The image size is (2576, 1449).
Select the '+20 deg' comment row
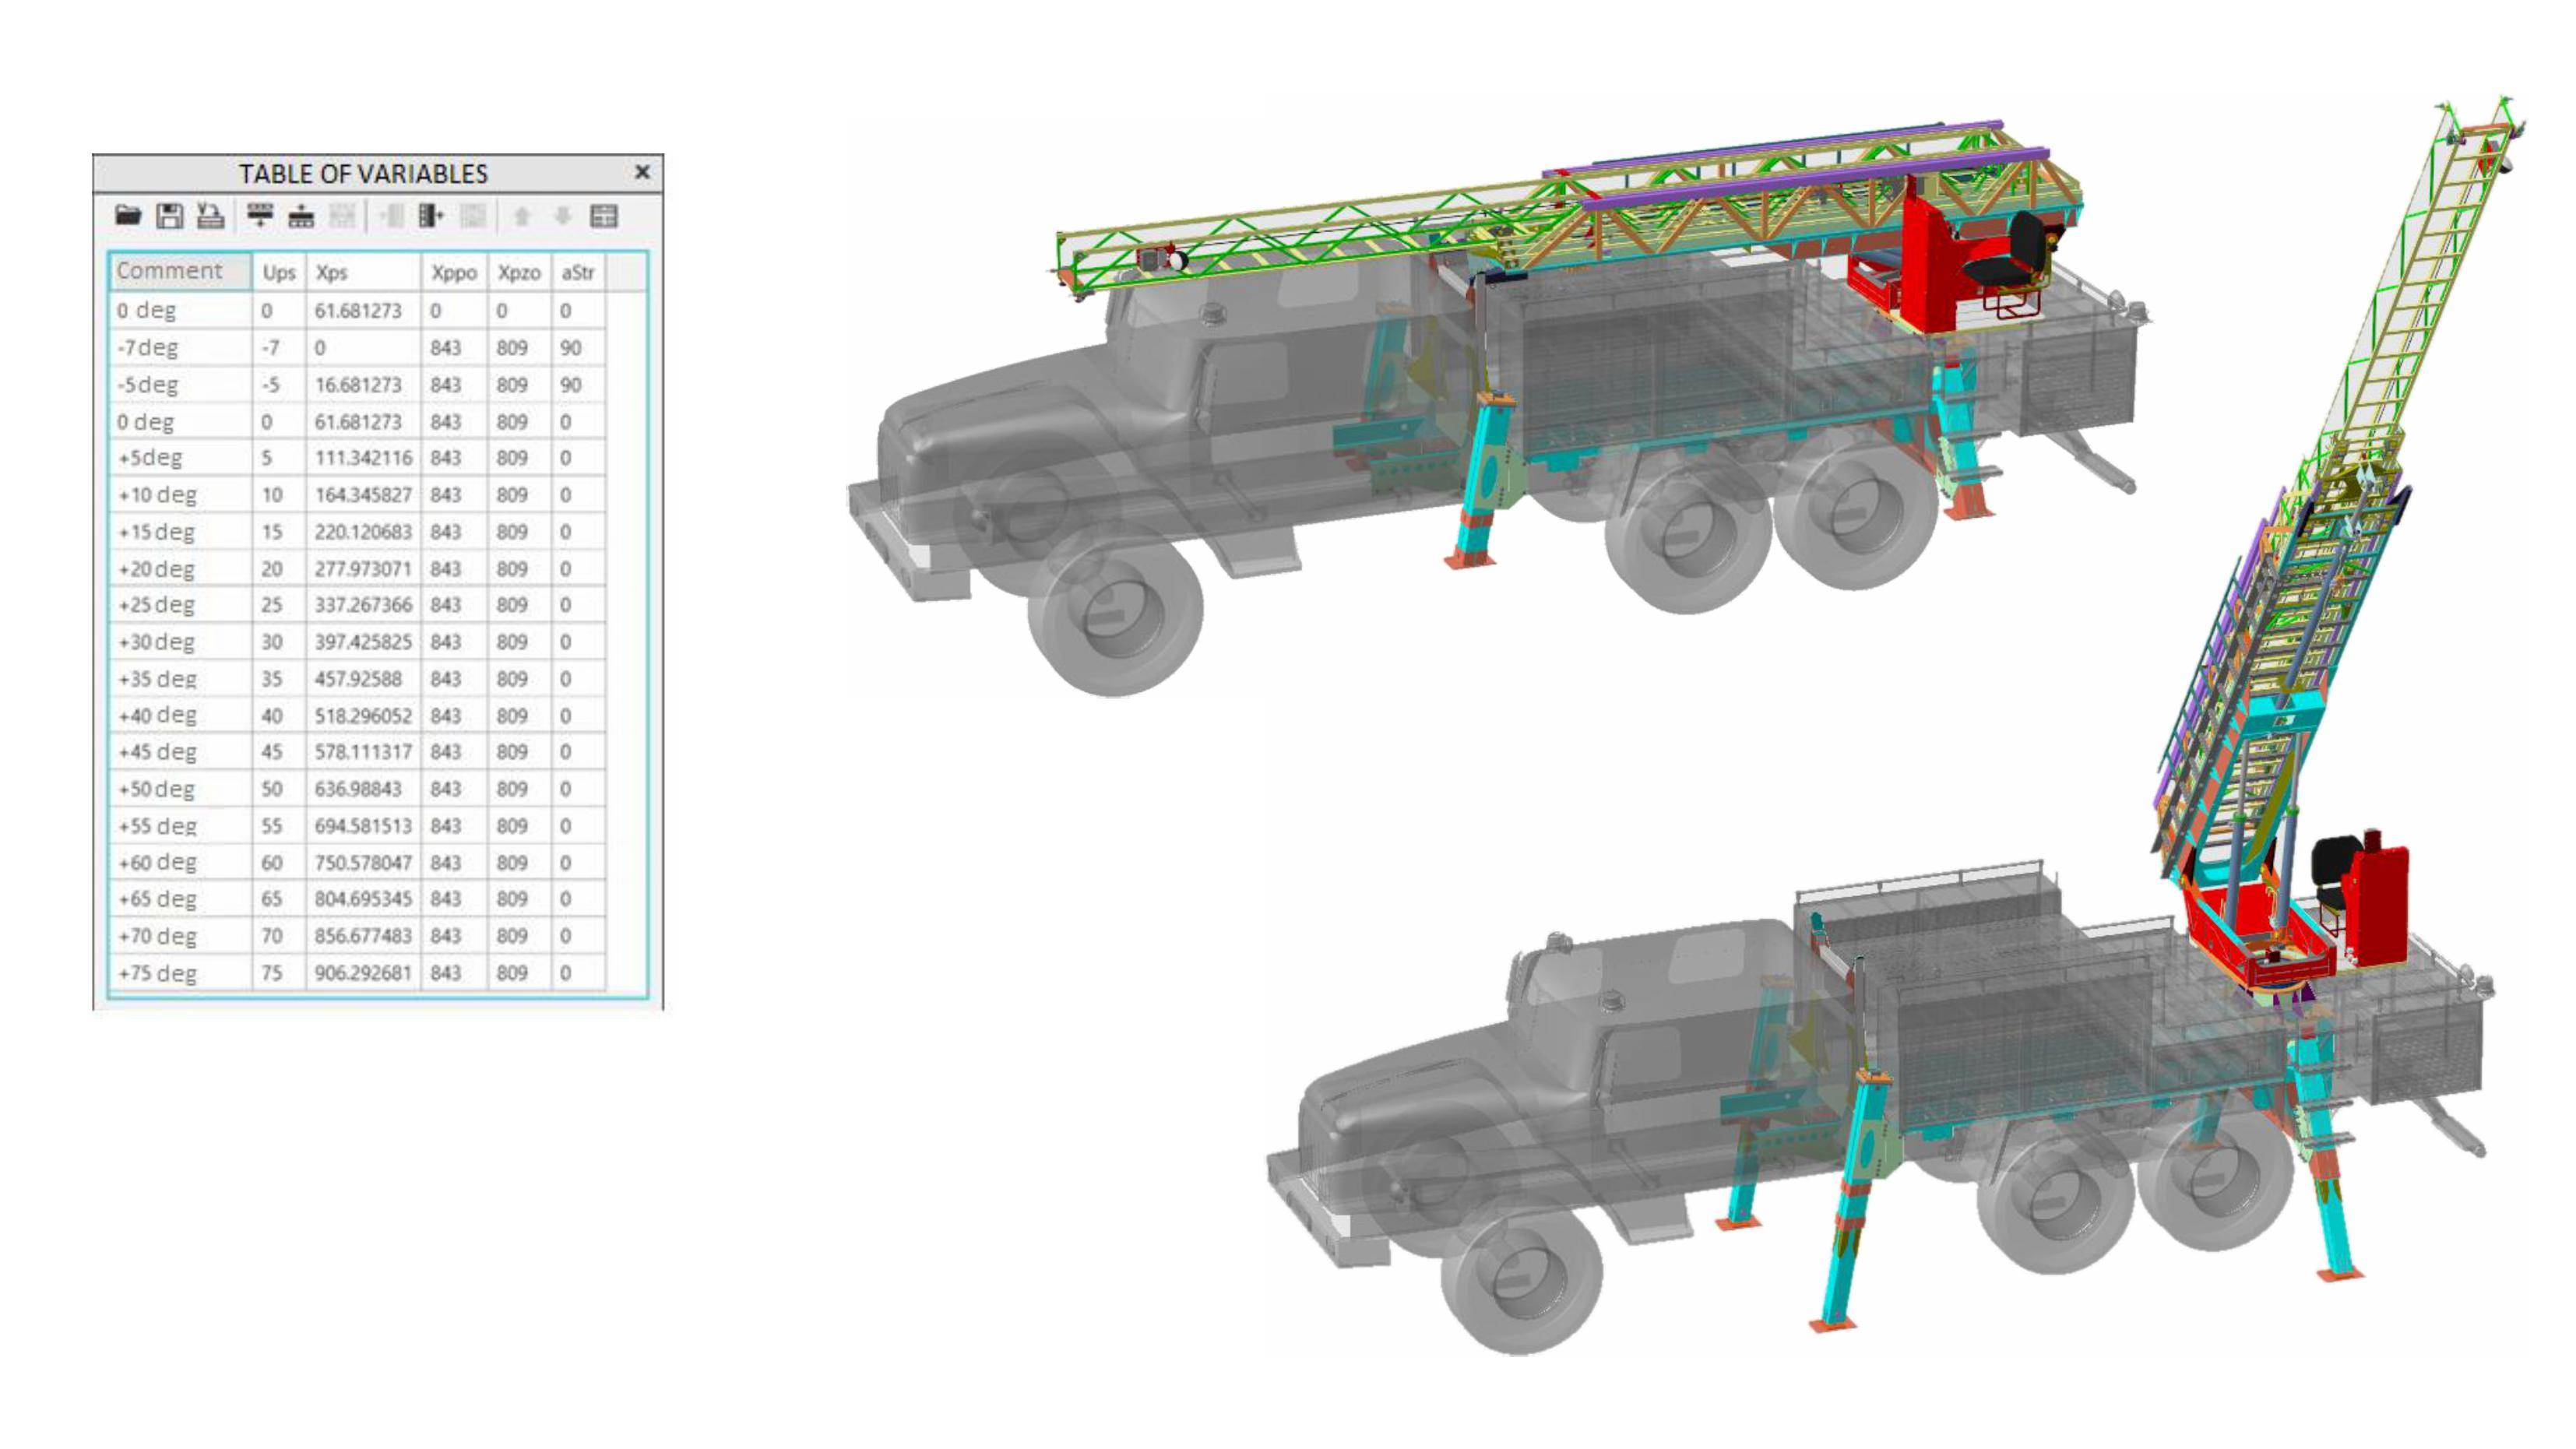pos(180,569)
